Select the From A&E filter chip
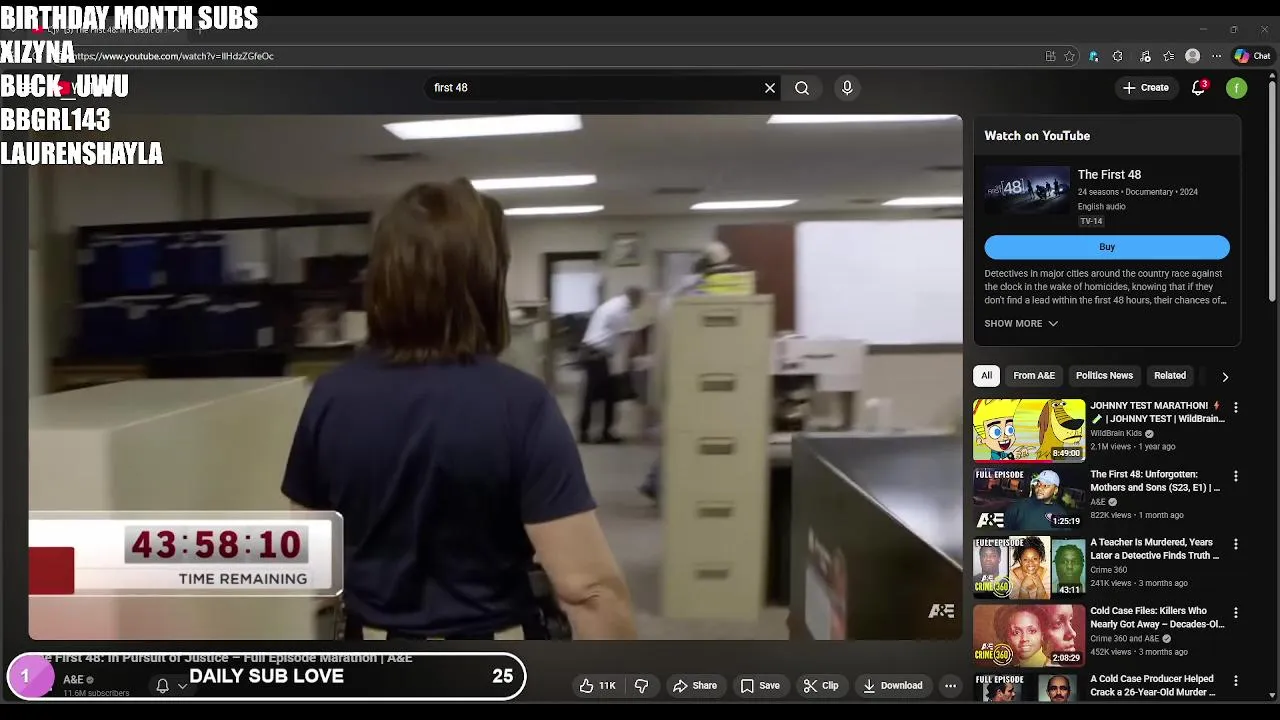The image size is (1280, 720). 1034,376
